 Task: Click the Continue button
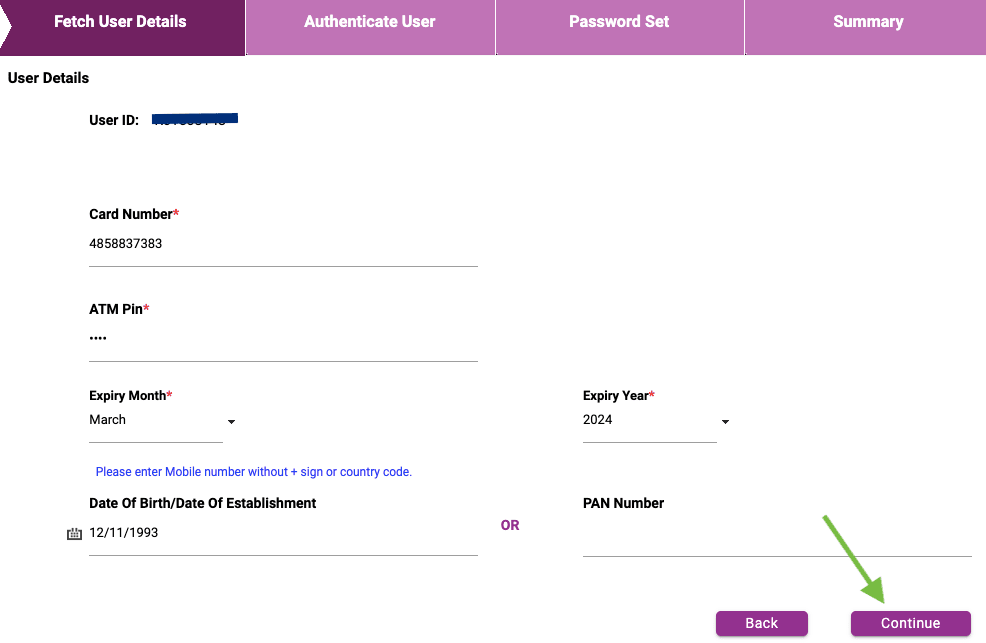click(911, 623)
